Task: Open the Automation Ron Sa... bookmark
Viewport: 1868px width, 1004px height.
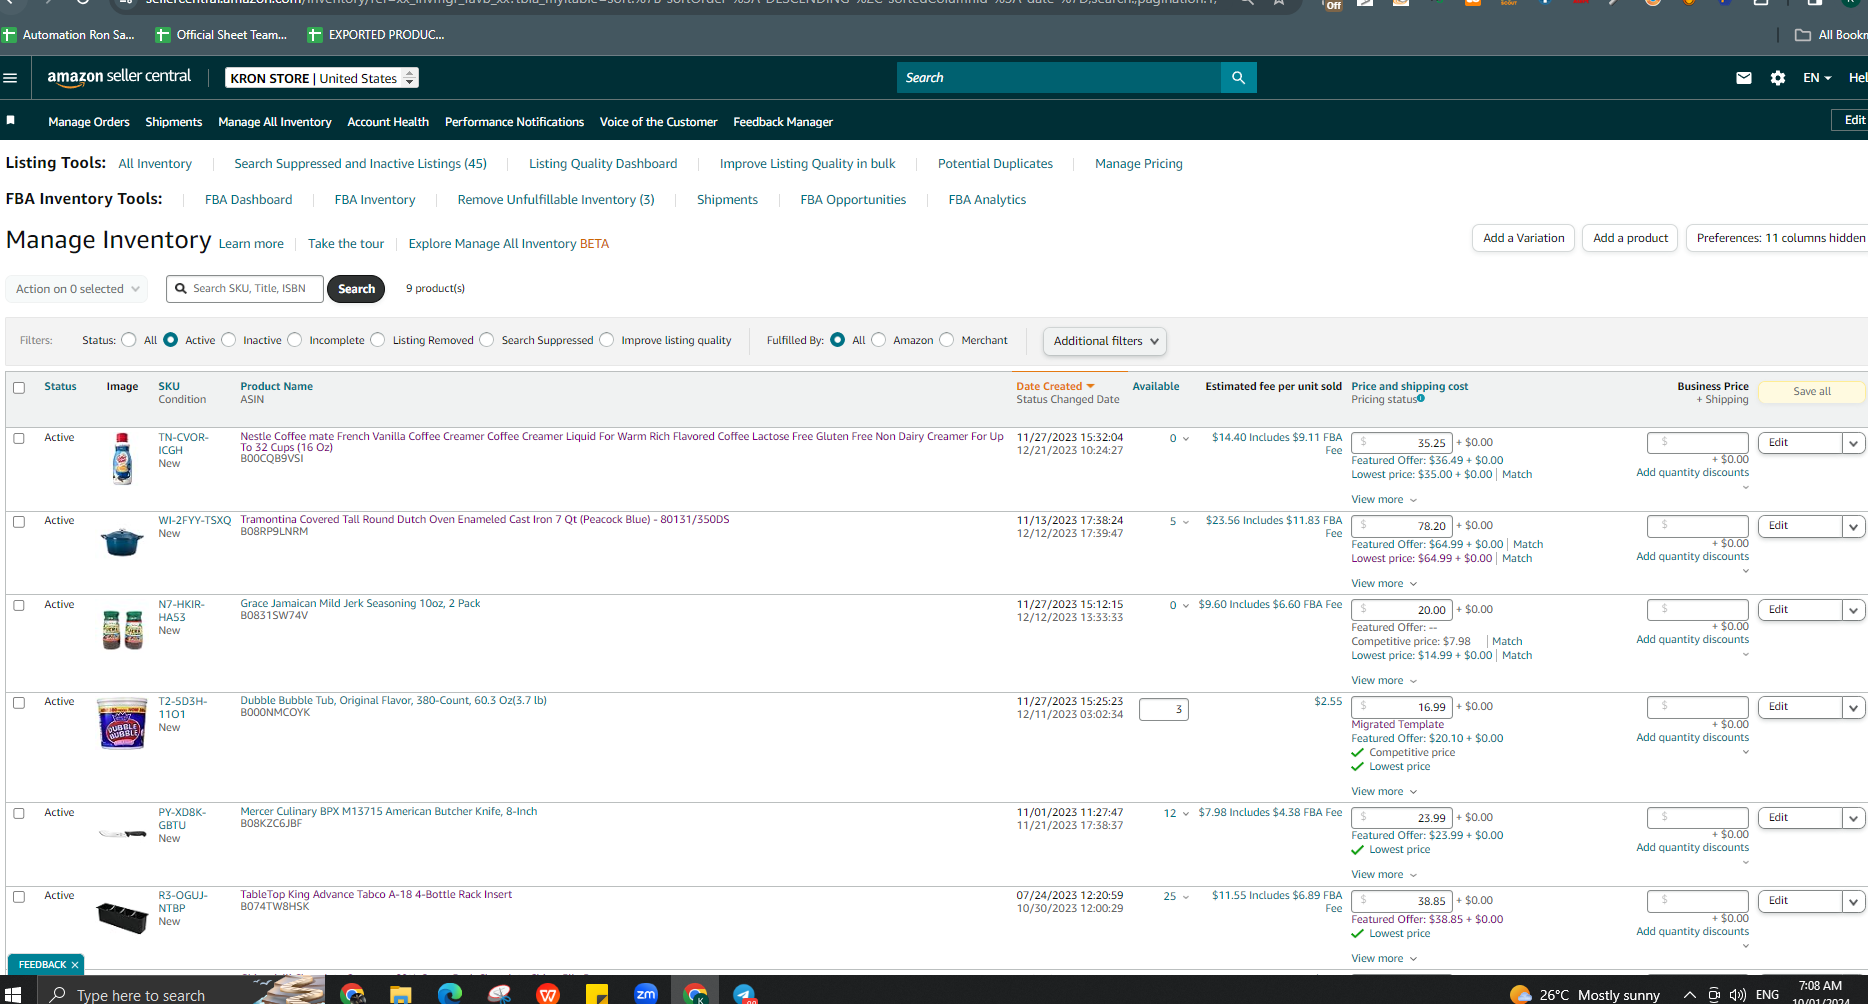Action: point(69,35)
